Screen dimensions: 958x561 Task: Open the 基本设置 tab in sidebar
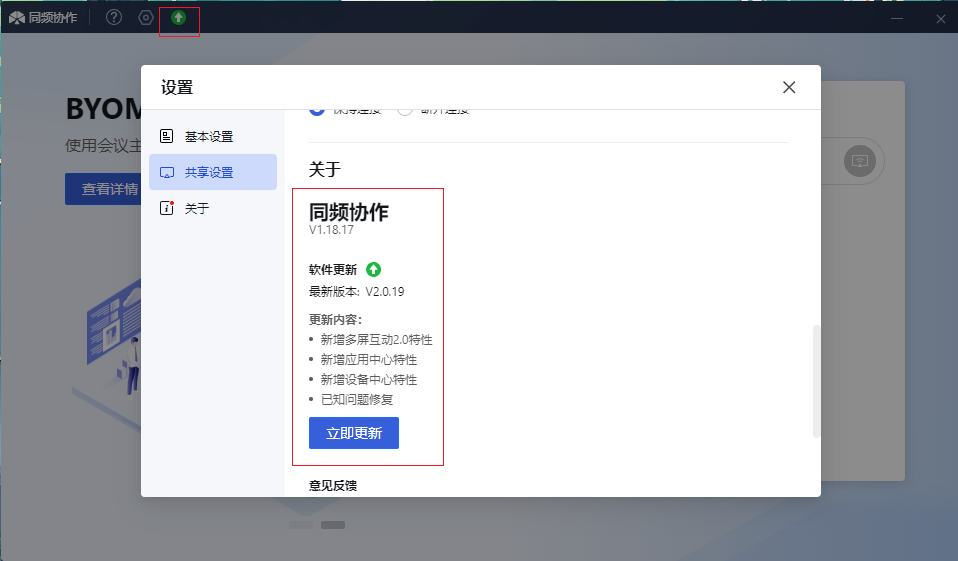[x=208, y=136]
